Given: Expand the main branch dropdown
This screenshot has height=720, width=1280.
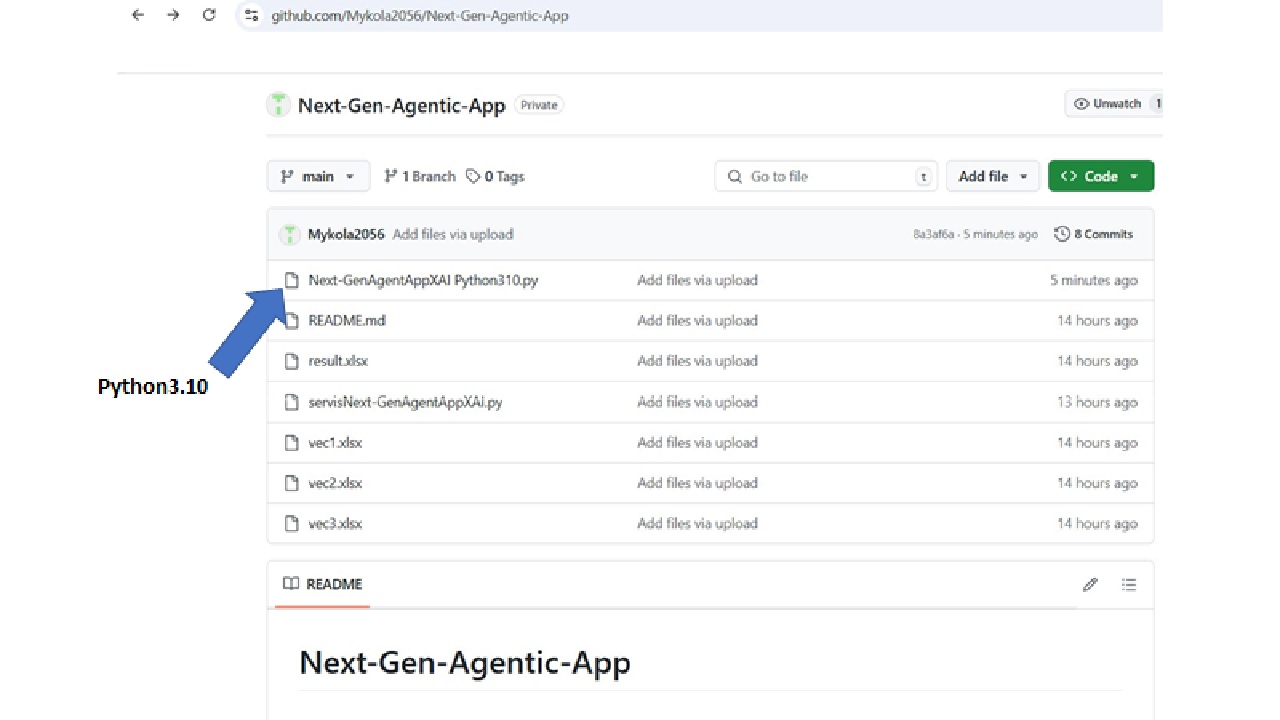Looking at the screenshot, I should pos(318,176).
